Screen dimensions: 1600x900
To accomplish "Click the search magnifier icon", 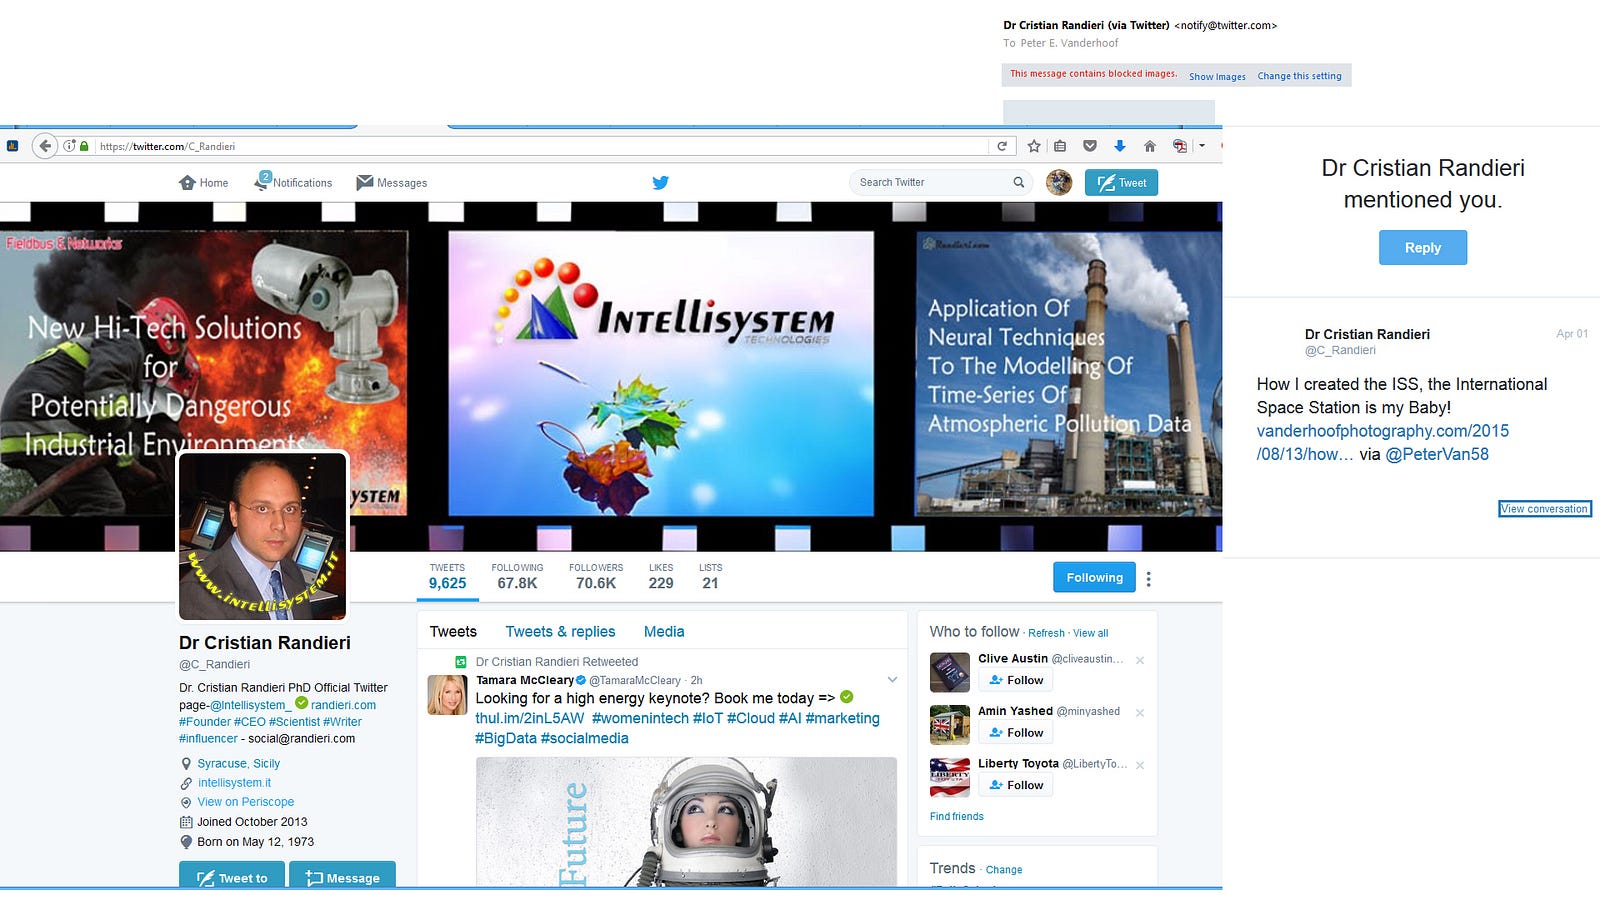I will (1018, 182).
